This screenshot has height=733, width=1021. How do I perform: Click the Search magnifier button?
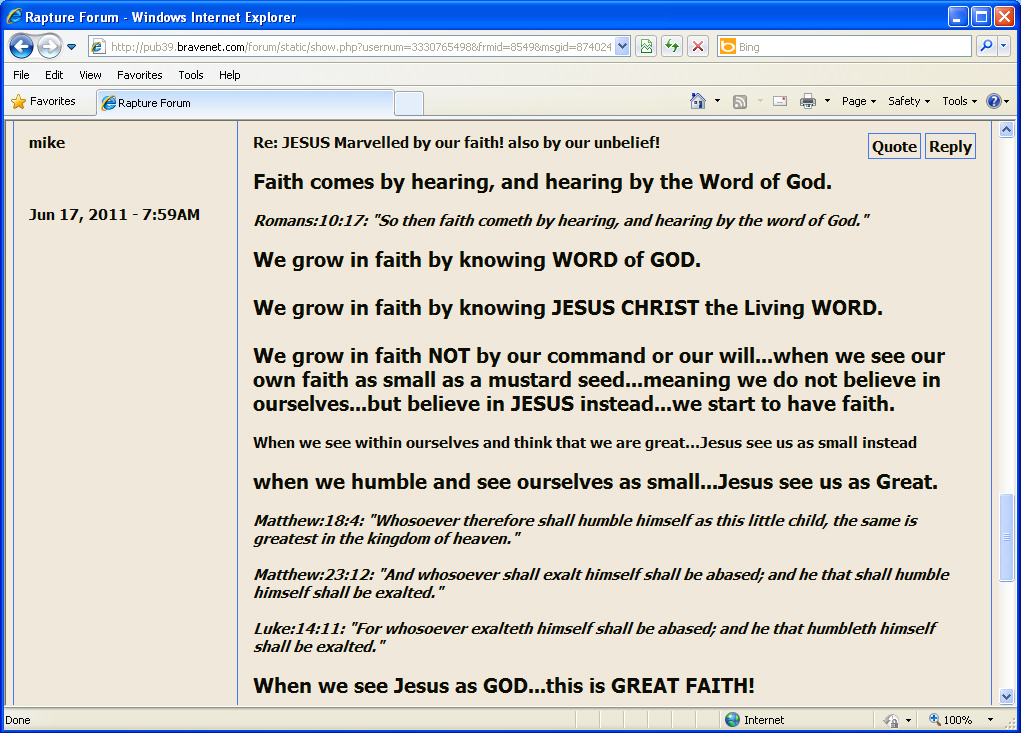[x=987, y=46]
